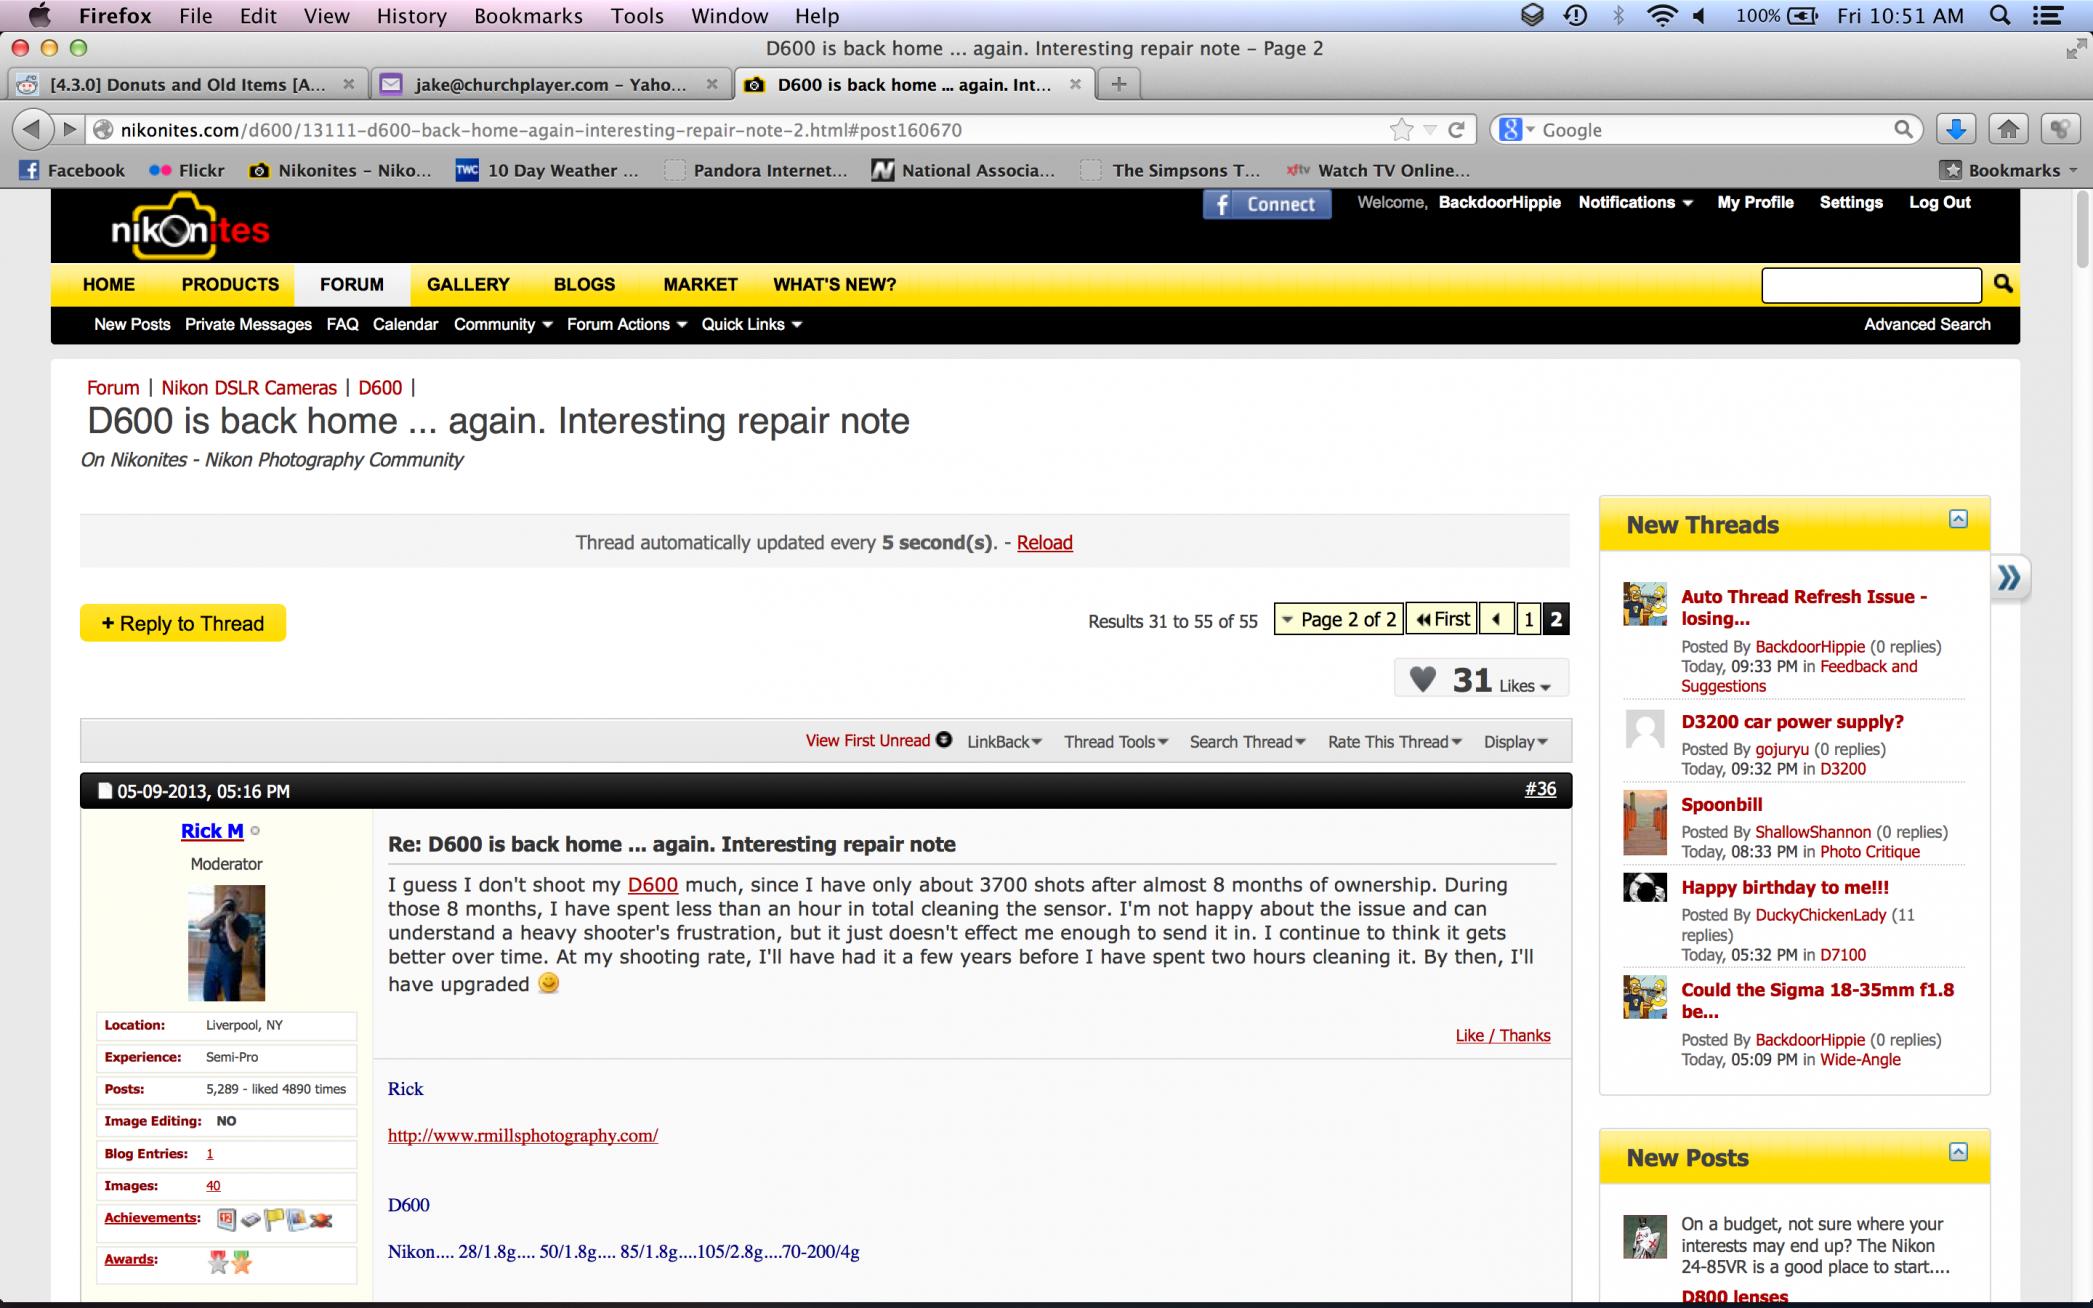Viewport: 2093px width, 1308px height.
Task: Open a new browser tab with plus
Action: (x=1118, y=84)
